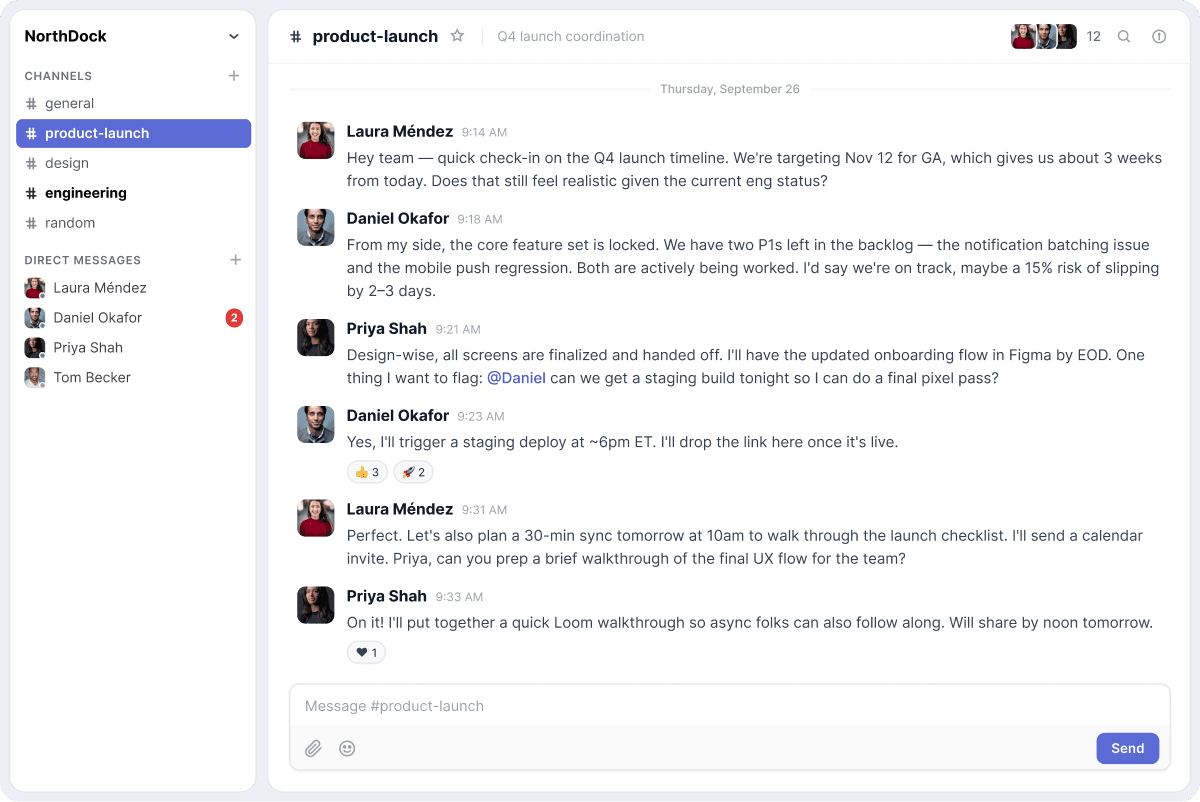Click the 9:33 AM timestamp
1200x802 pixels.
459,597
